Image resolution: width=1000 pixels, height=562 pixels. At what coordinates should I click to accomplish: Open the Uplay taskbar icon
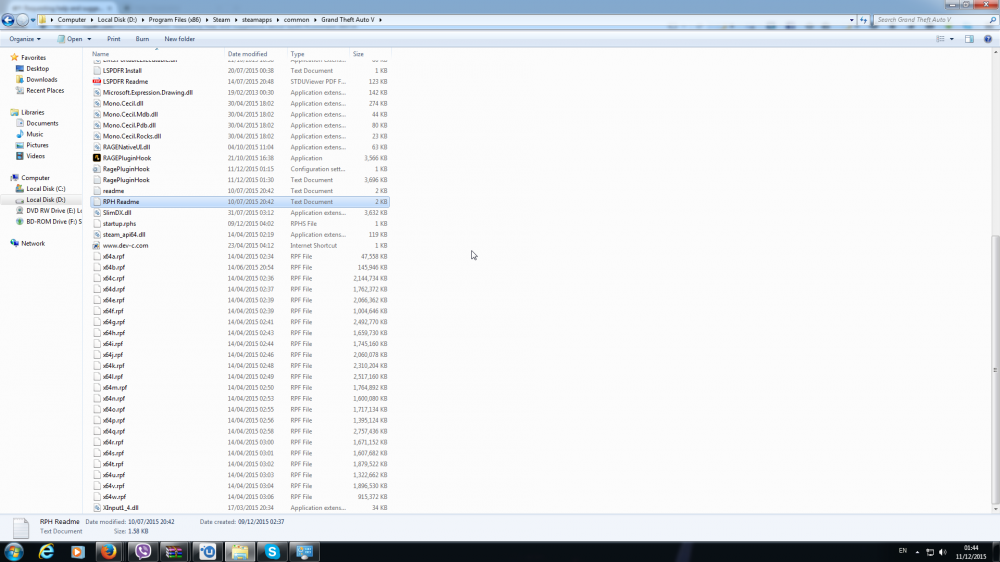click(207, 552)
